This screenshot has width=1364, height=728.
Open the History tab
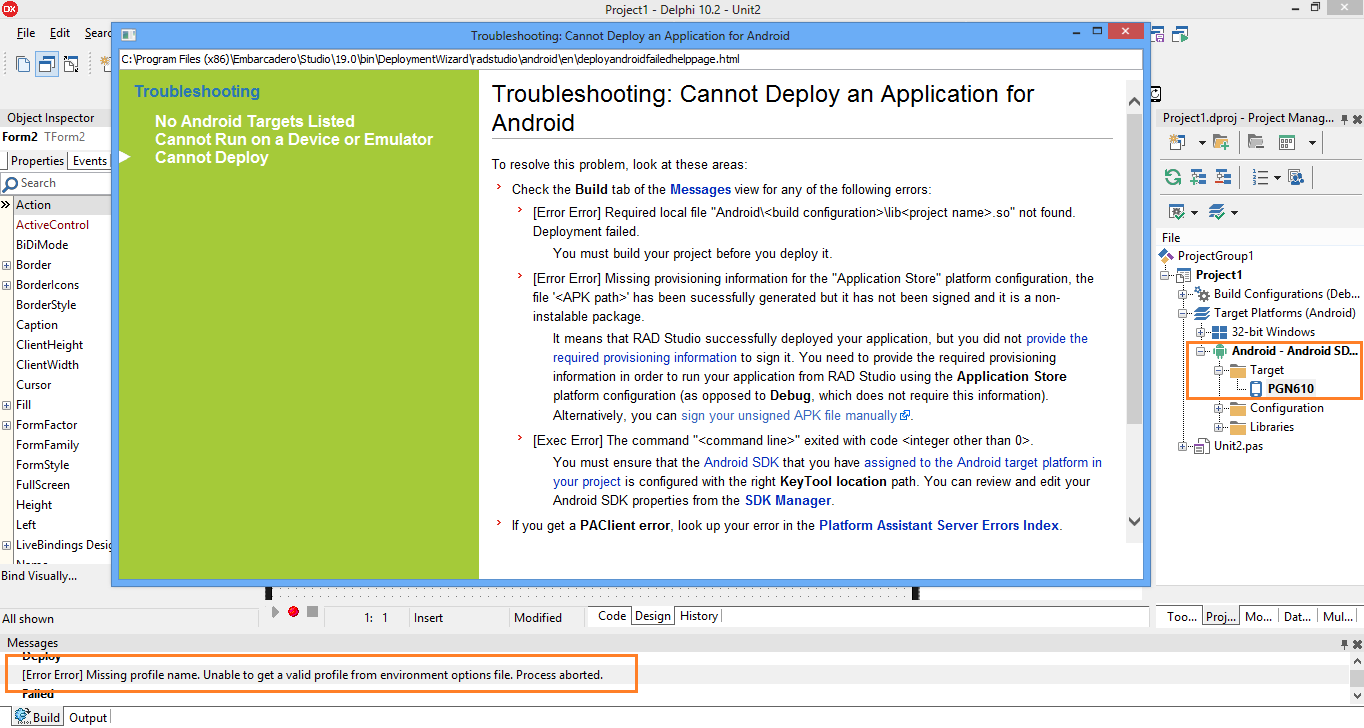[x=699, y=616]
